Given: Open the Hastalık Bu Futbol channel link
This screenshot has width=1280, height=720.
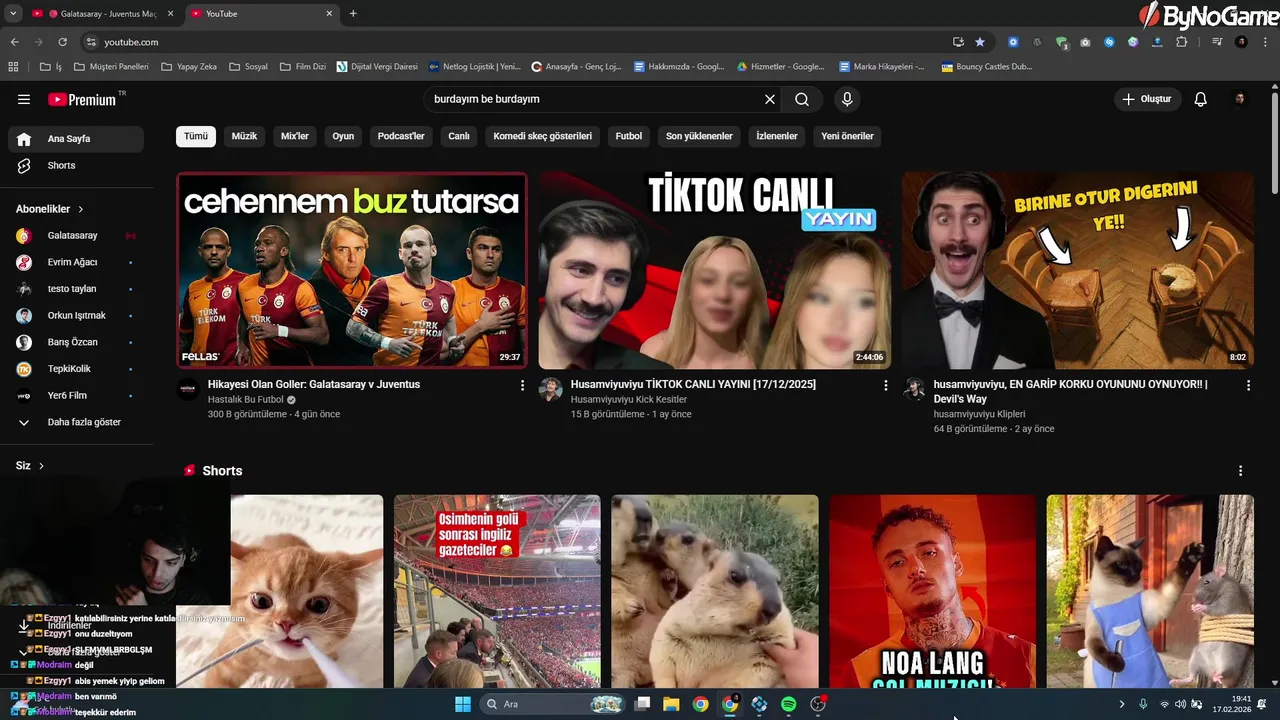Looking at the screenshot, I should (246, 400).
